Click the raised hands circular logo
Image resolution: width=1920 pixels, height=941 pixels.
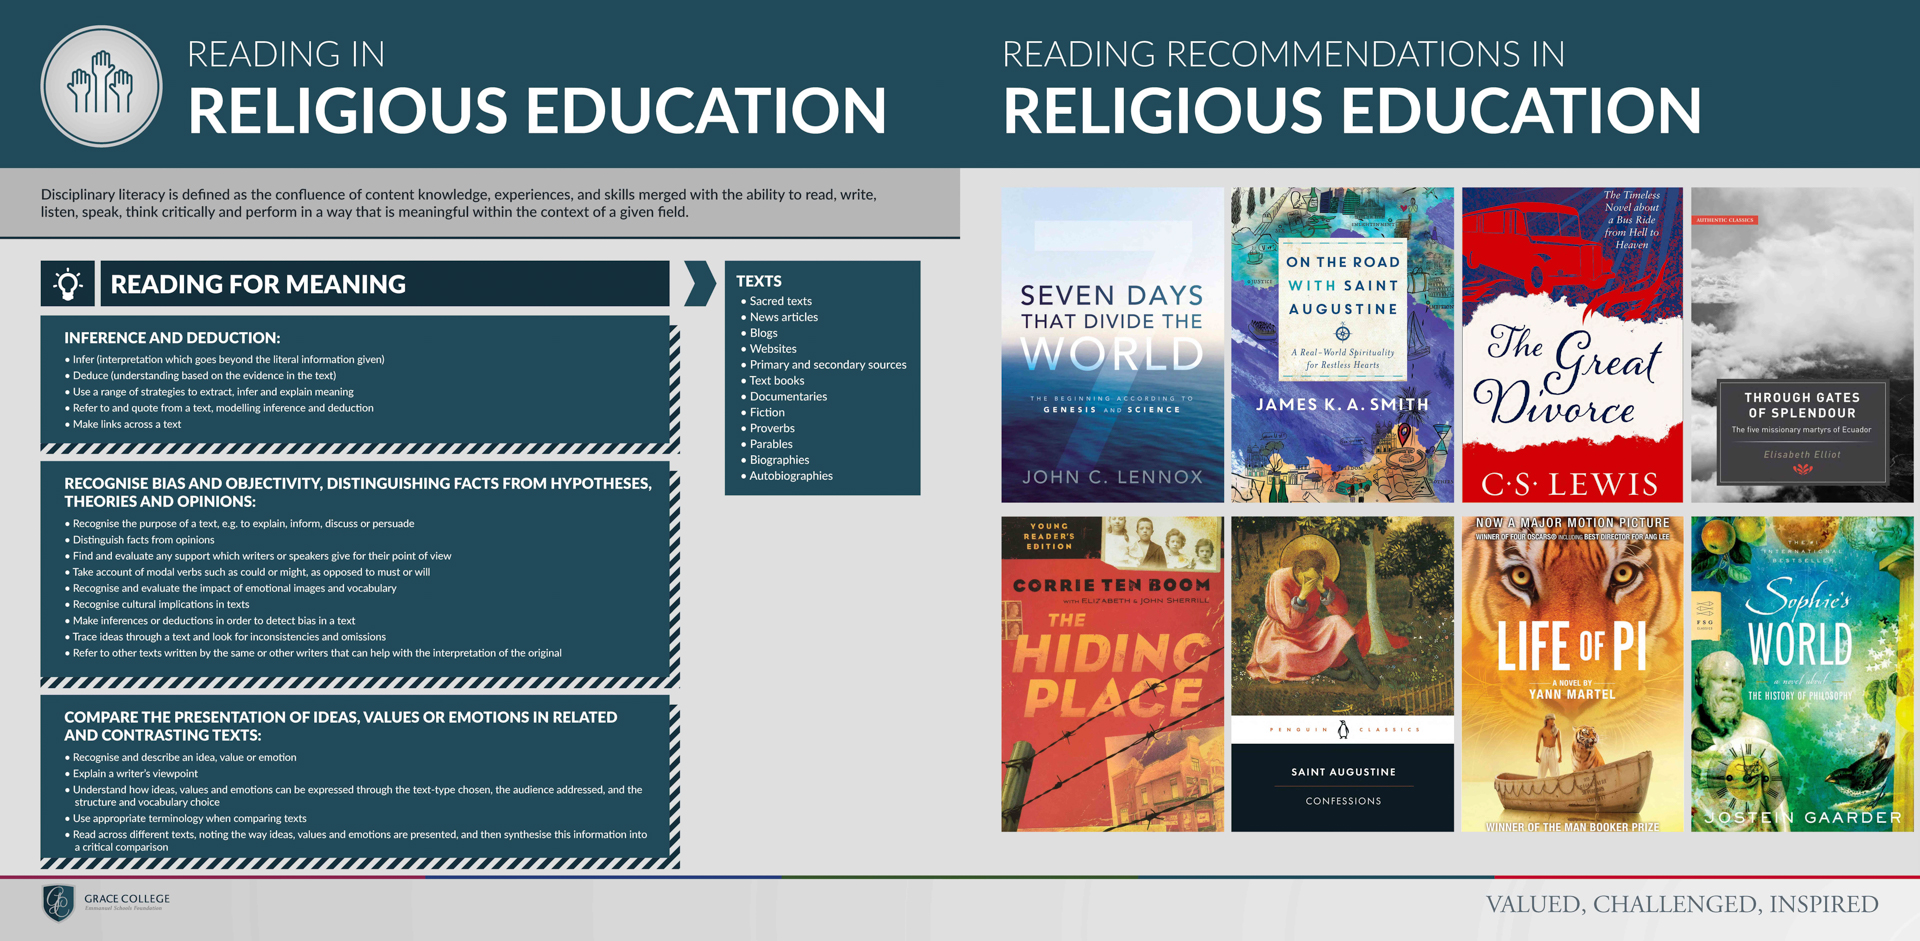click(x=101, y=86)
